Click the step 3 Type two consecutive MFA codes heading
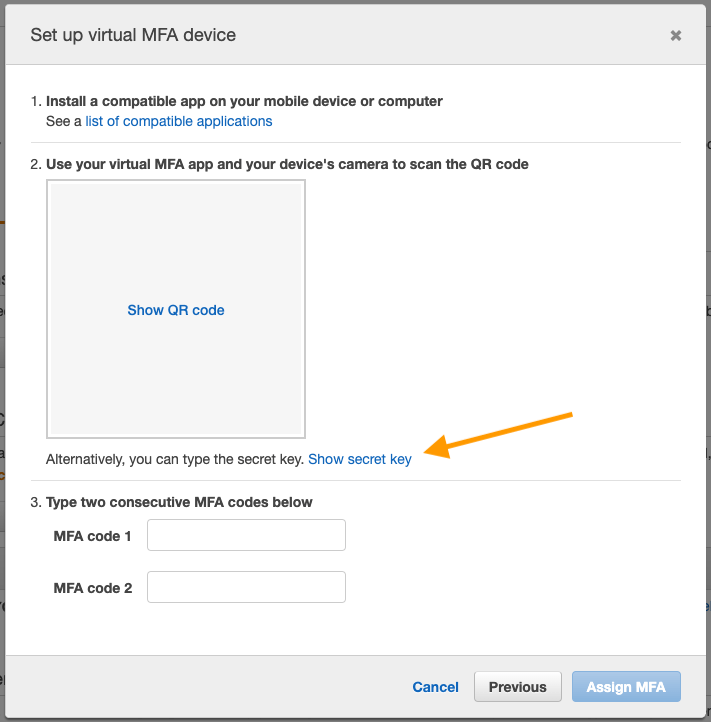Image resolution: width=711 pixels, height=722 pixels. [179, 502]
